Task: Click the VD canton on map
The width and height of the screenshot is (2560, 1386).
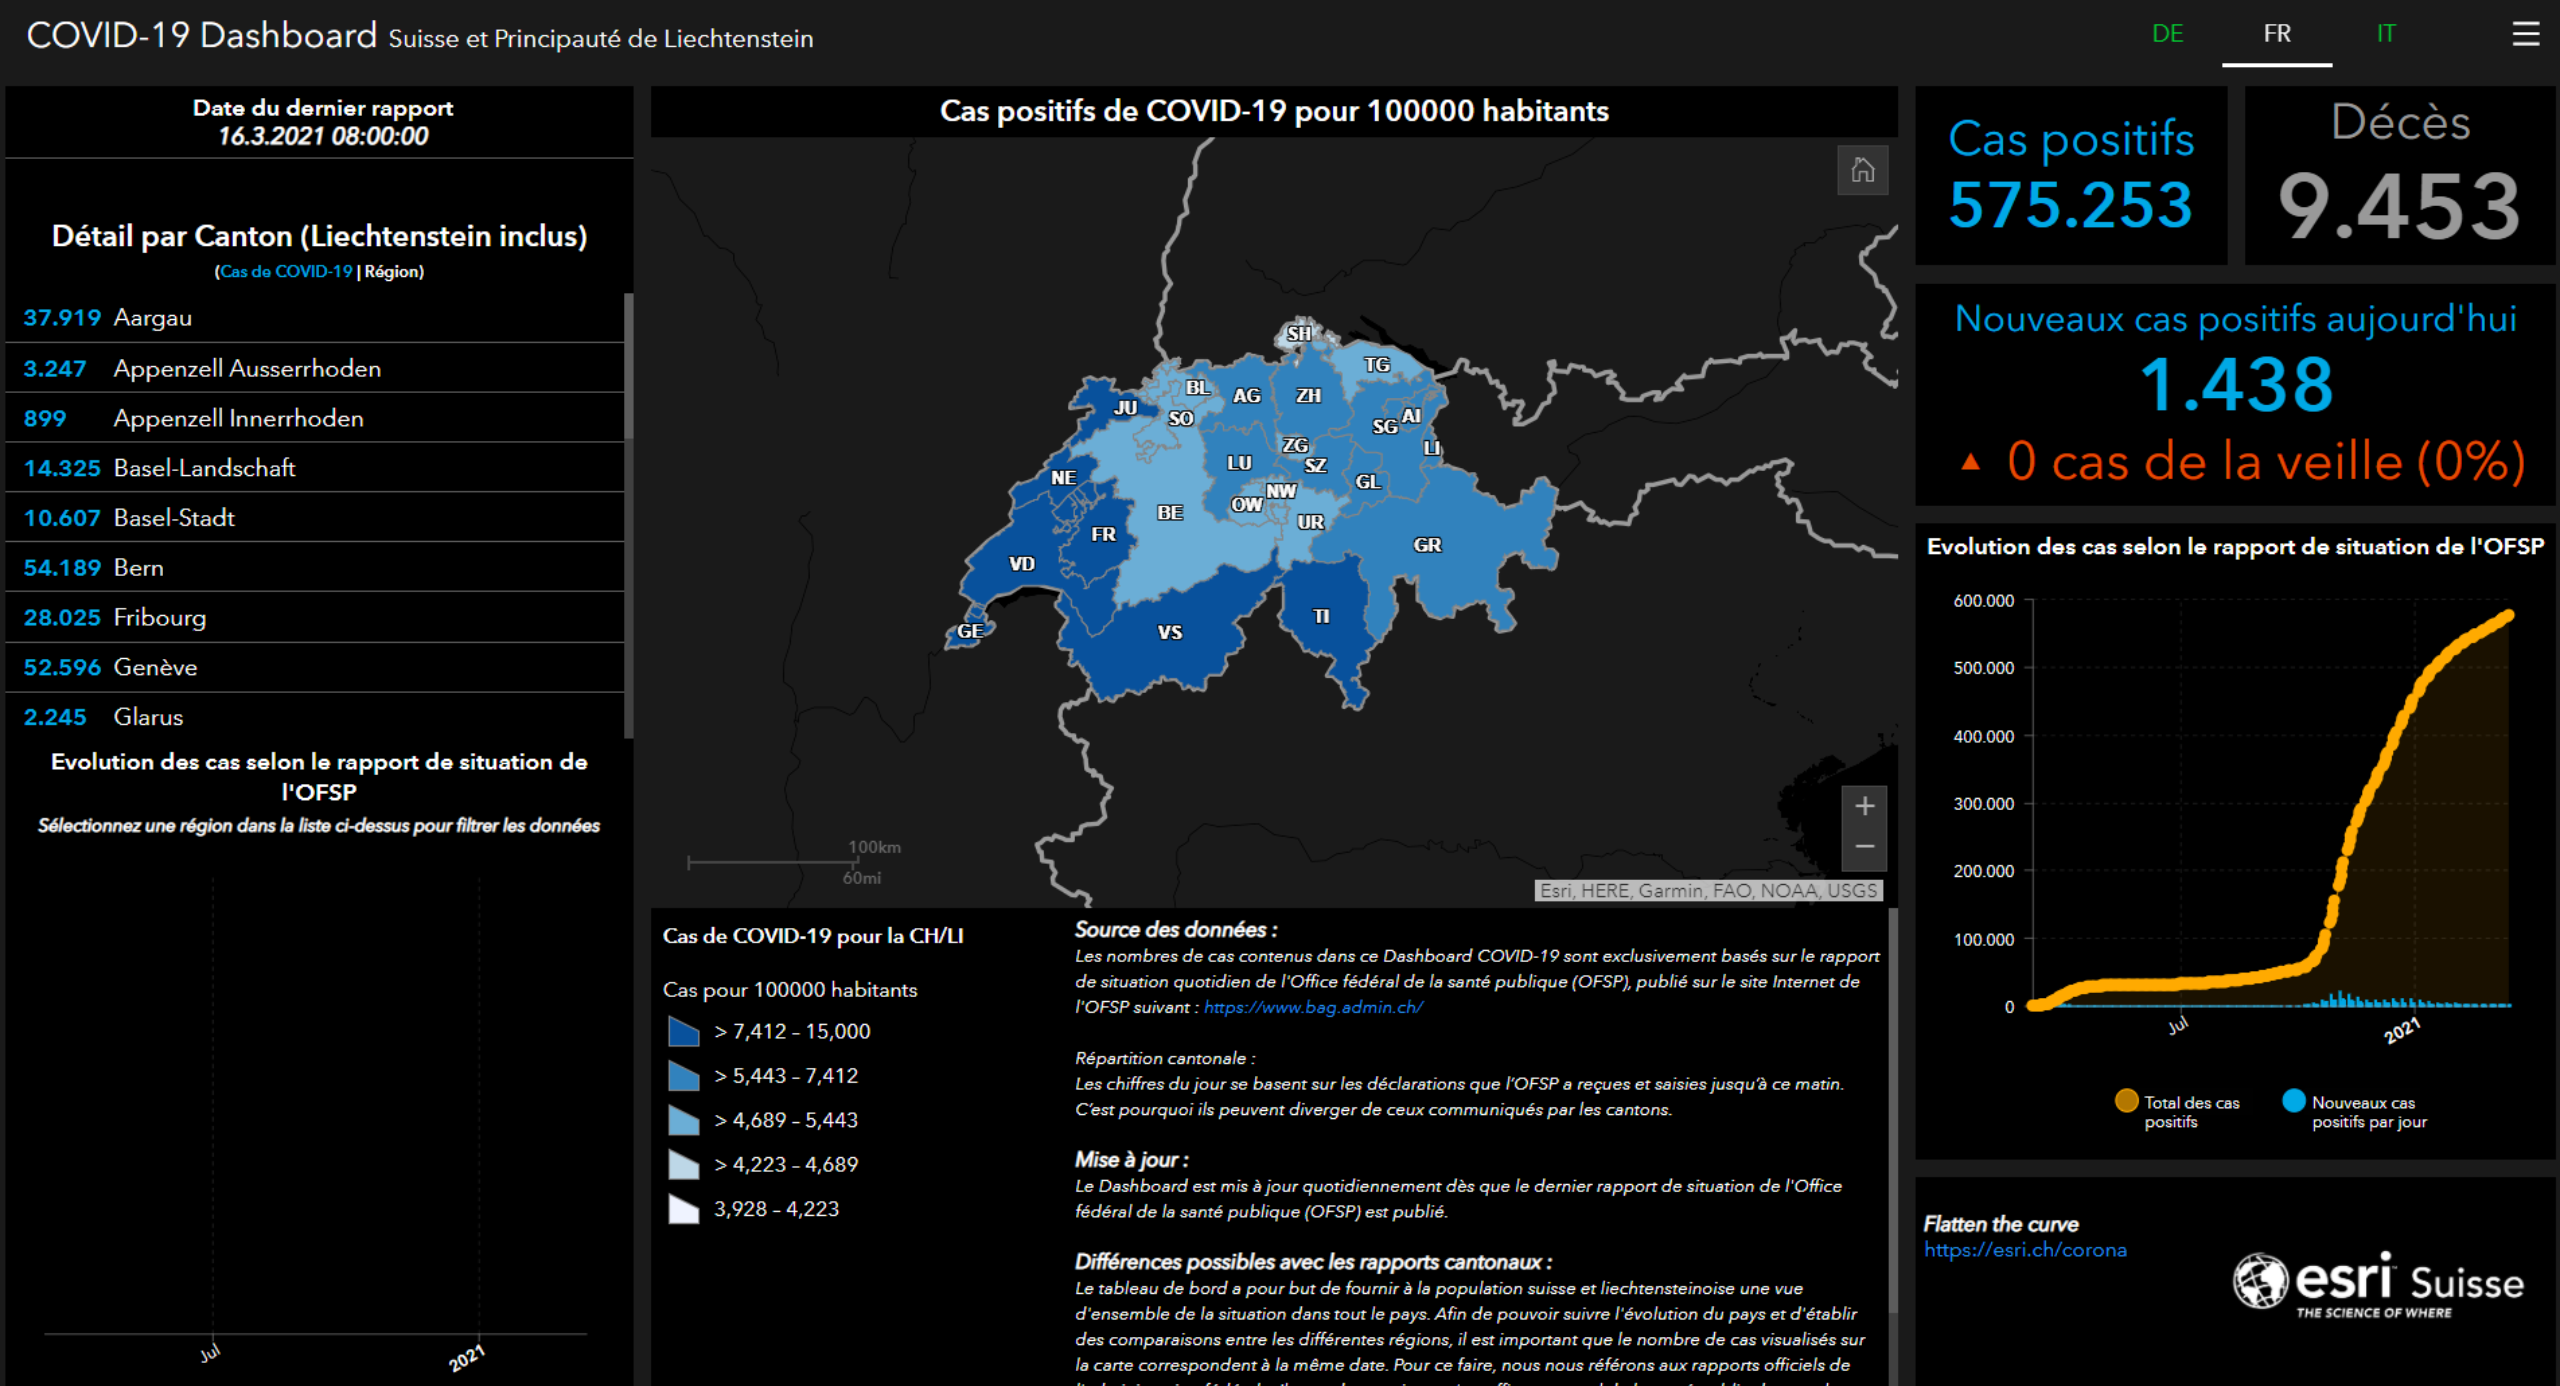Action: [1021, 564]
